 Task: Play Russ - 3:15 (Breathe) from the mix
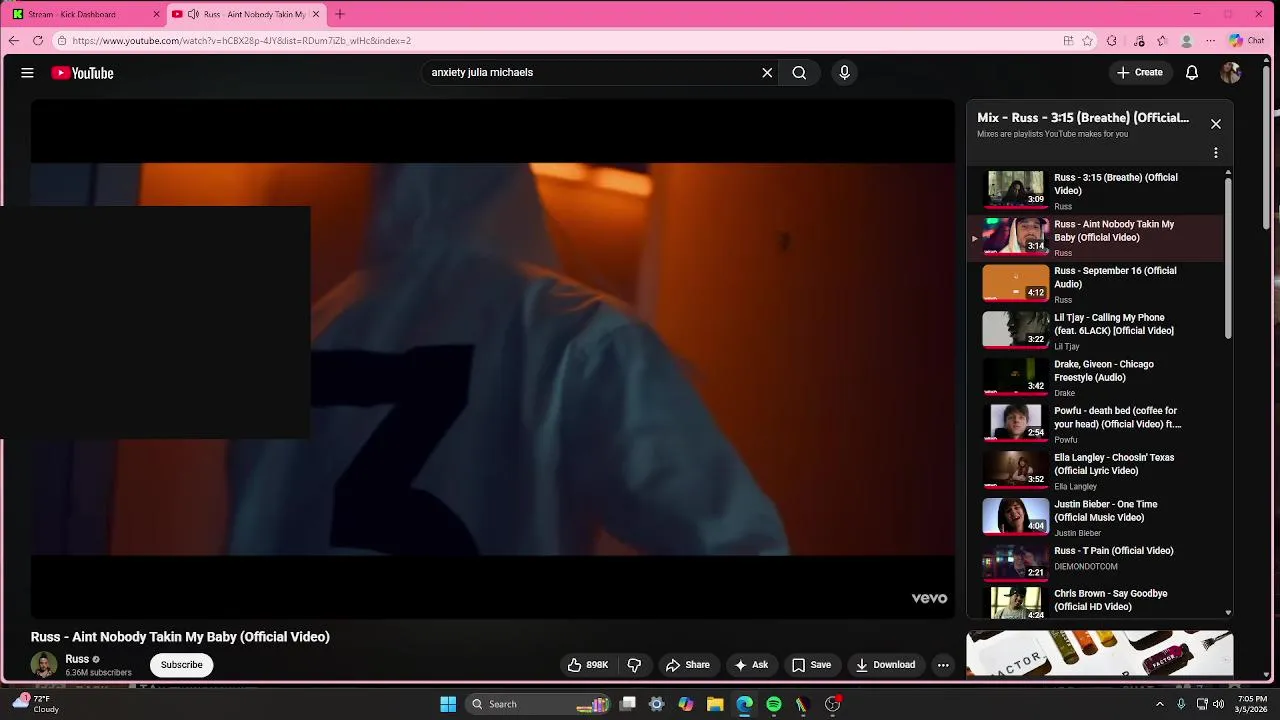coord(1096,191)
